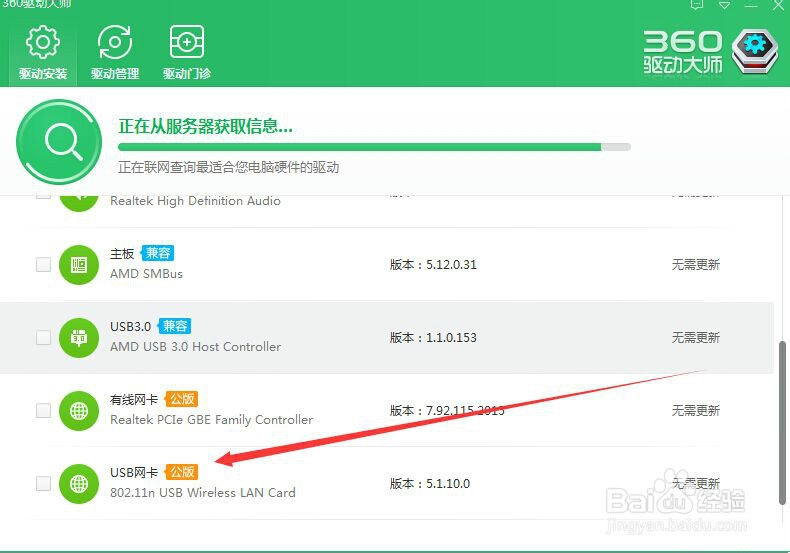Viewport: 790px width, 553px height.
Task: Click the vertical scrollbar thumb
Action: click(782, 423)
